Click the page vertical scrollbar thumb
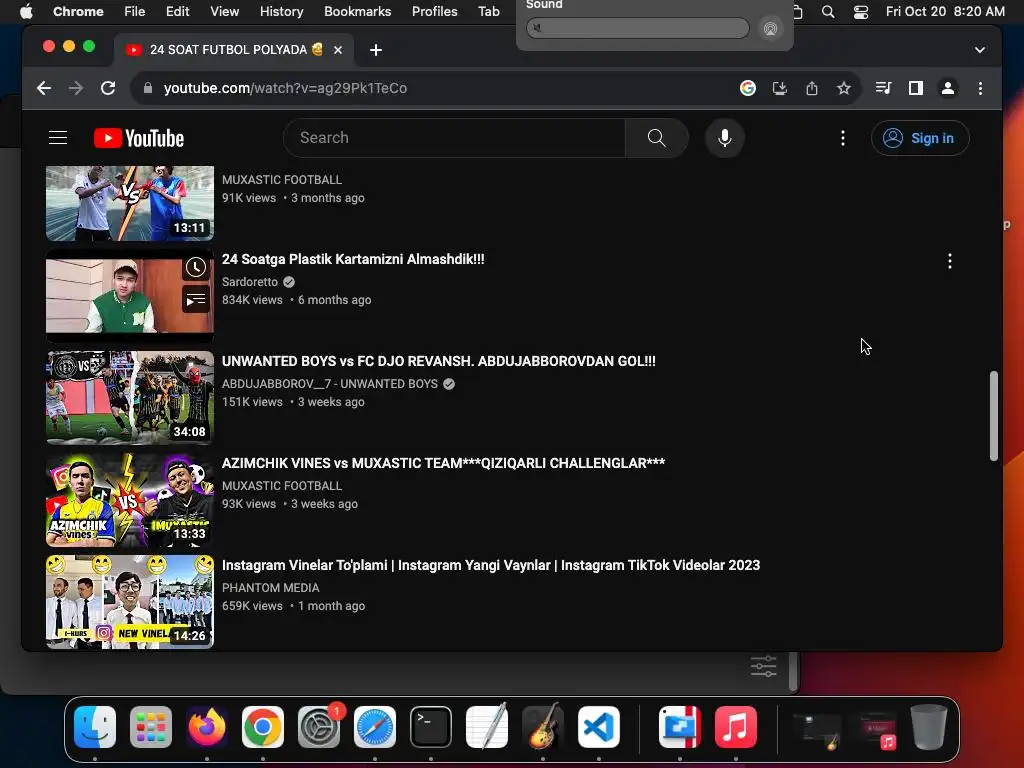1024x768 pixels. [x=993, y=416]
